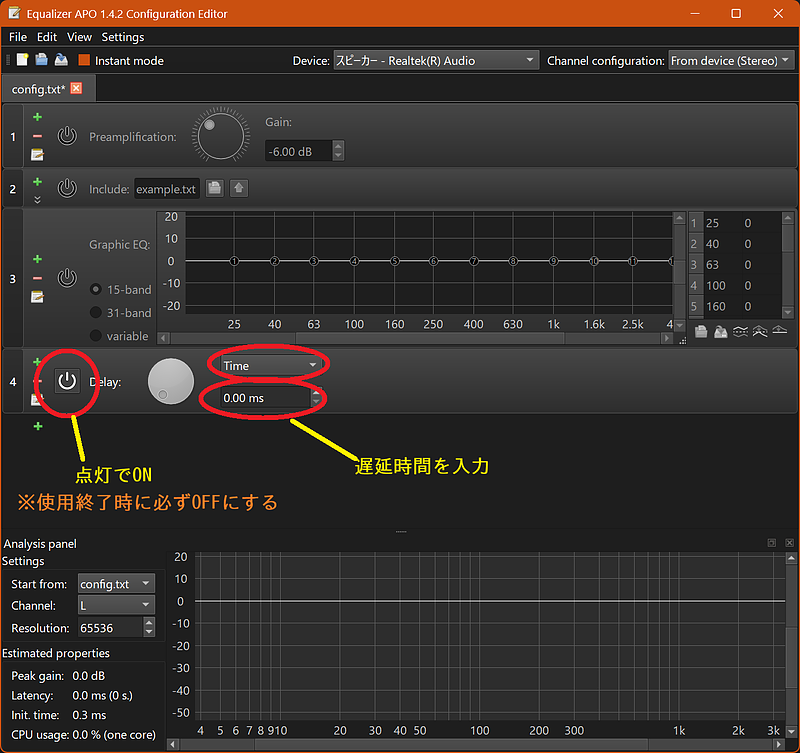Click the open-included-file arrow icon

tap(239, 188)
